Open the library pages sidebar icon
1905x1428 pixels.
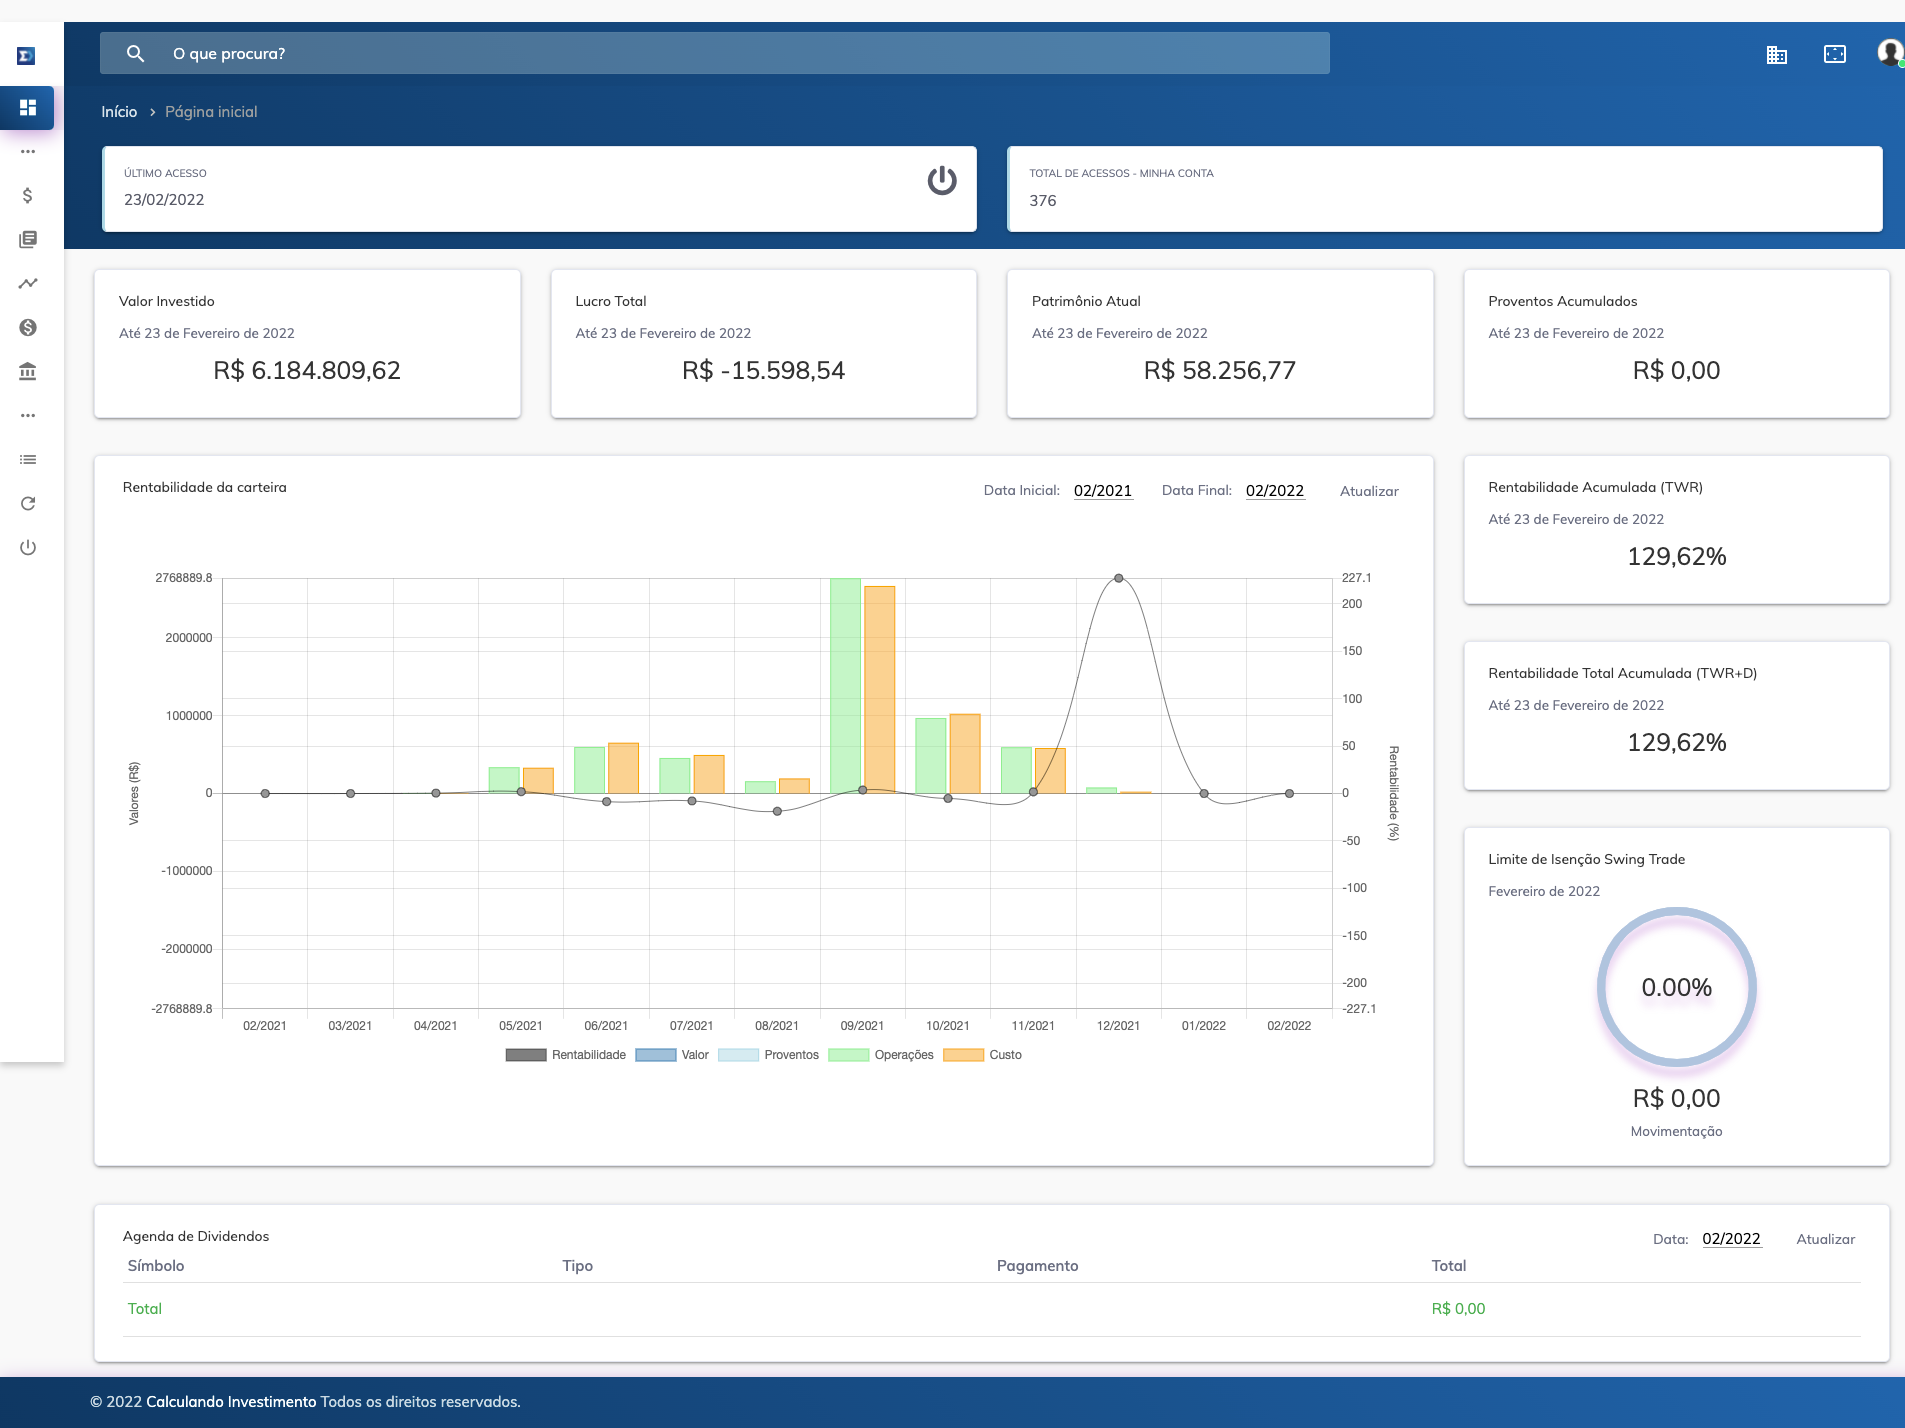(28, 239)
